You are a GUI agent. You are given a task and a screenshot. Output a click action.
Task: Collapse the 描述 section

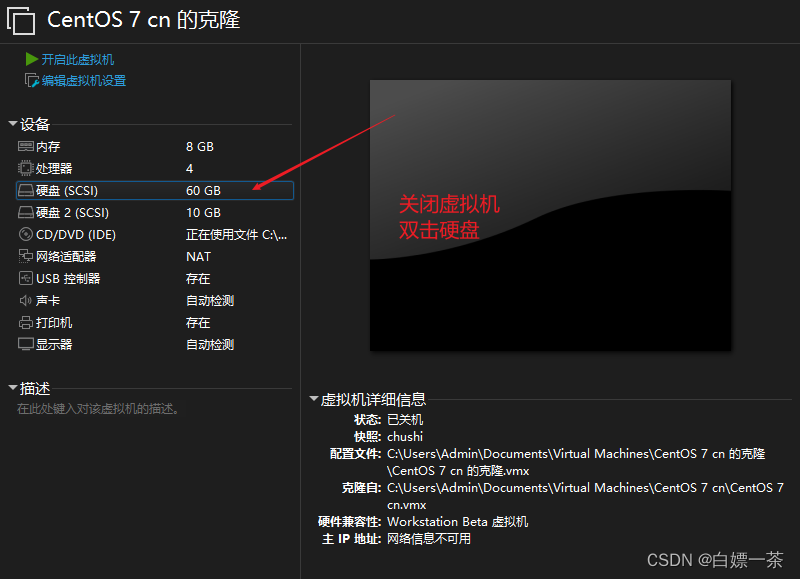(x=13, y=388)
